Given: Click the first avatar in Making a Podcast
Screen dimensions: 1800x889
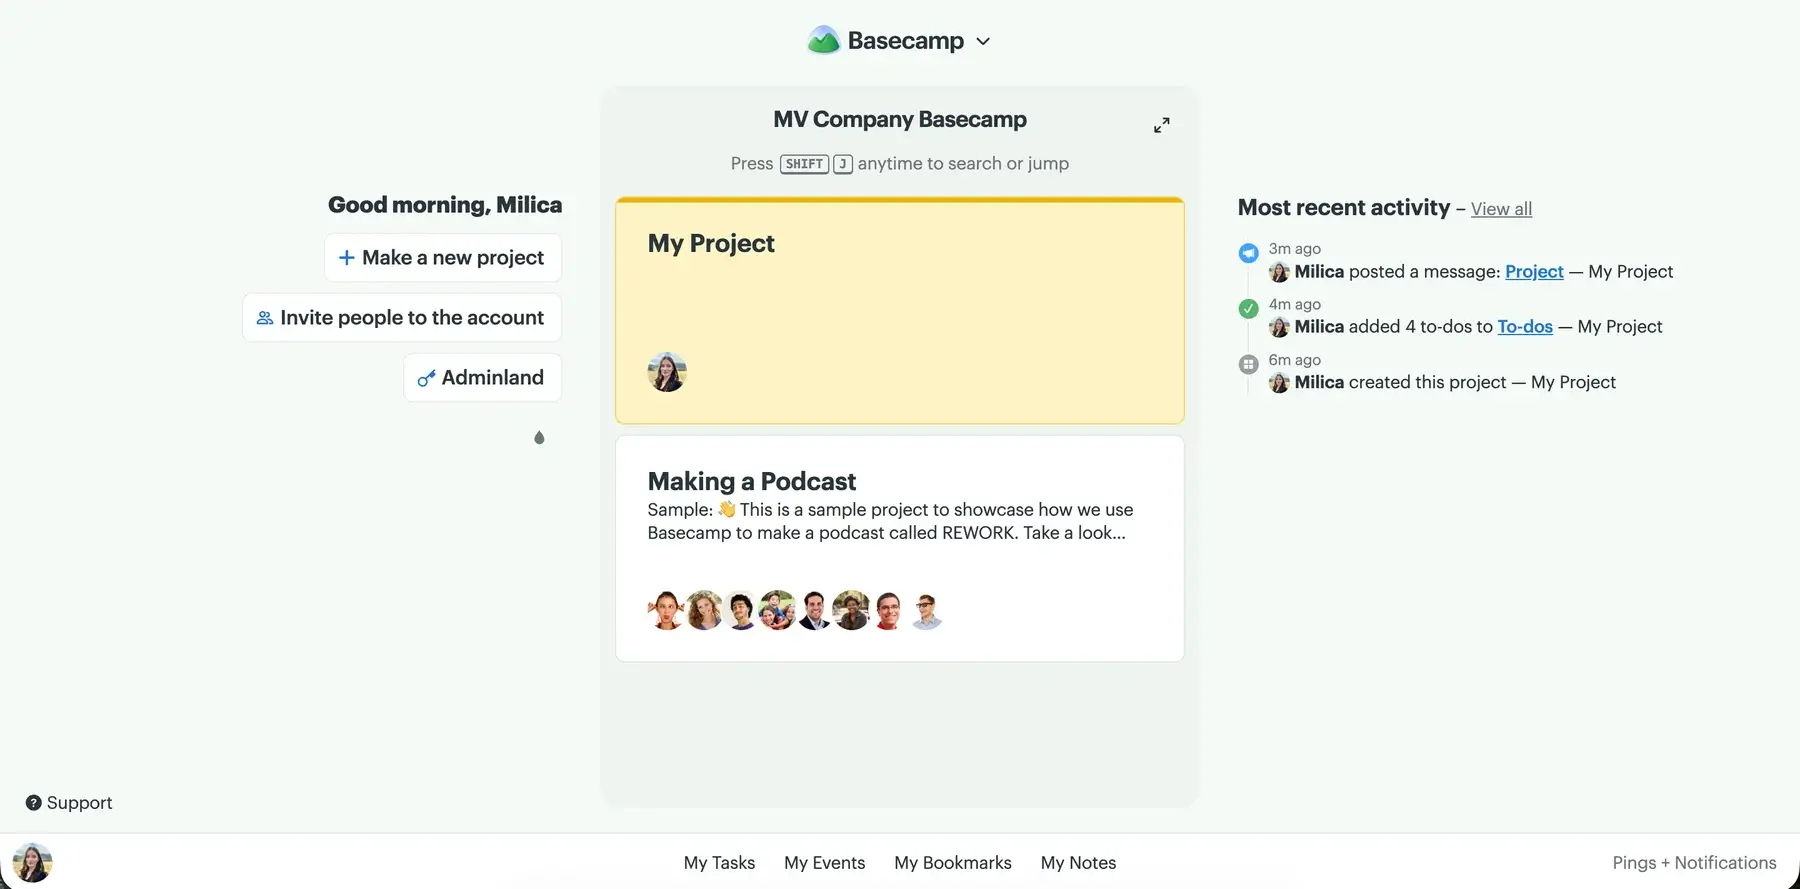Looking at the screenshot, I should pyautogui.click(x=666, y=610).
